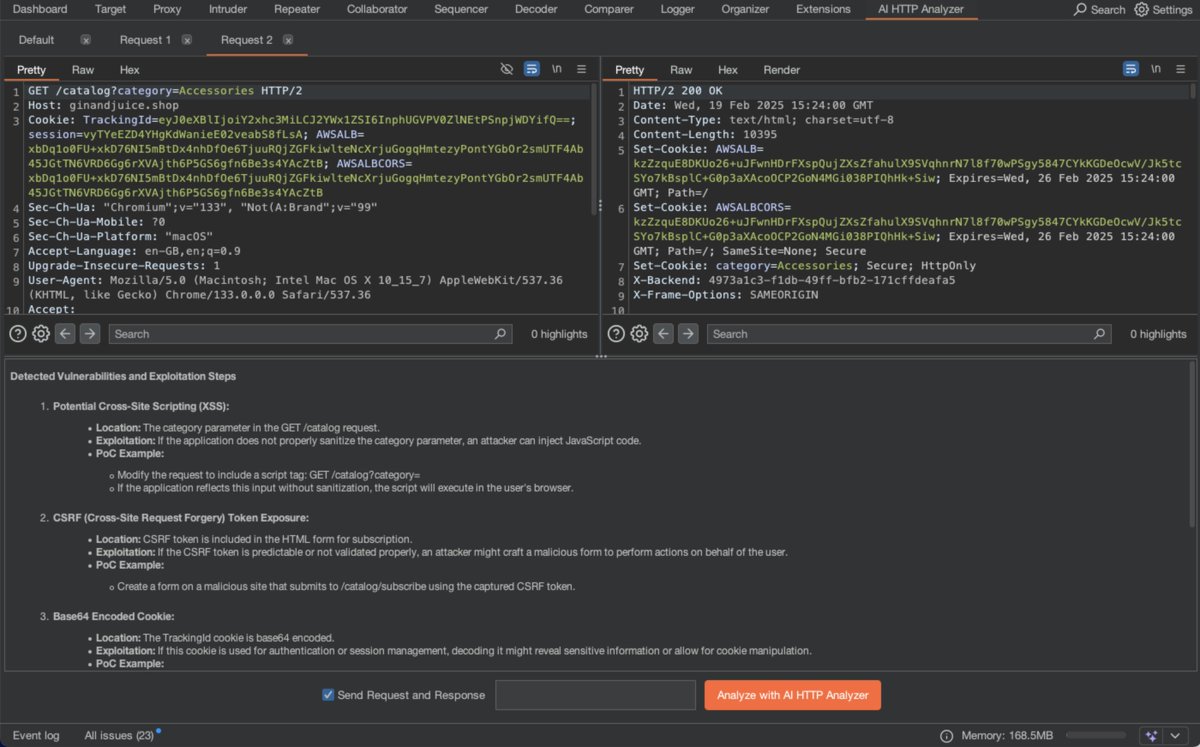
Task: Open response pane hamburger options menu
Action: (1180, 69)
